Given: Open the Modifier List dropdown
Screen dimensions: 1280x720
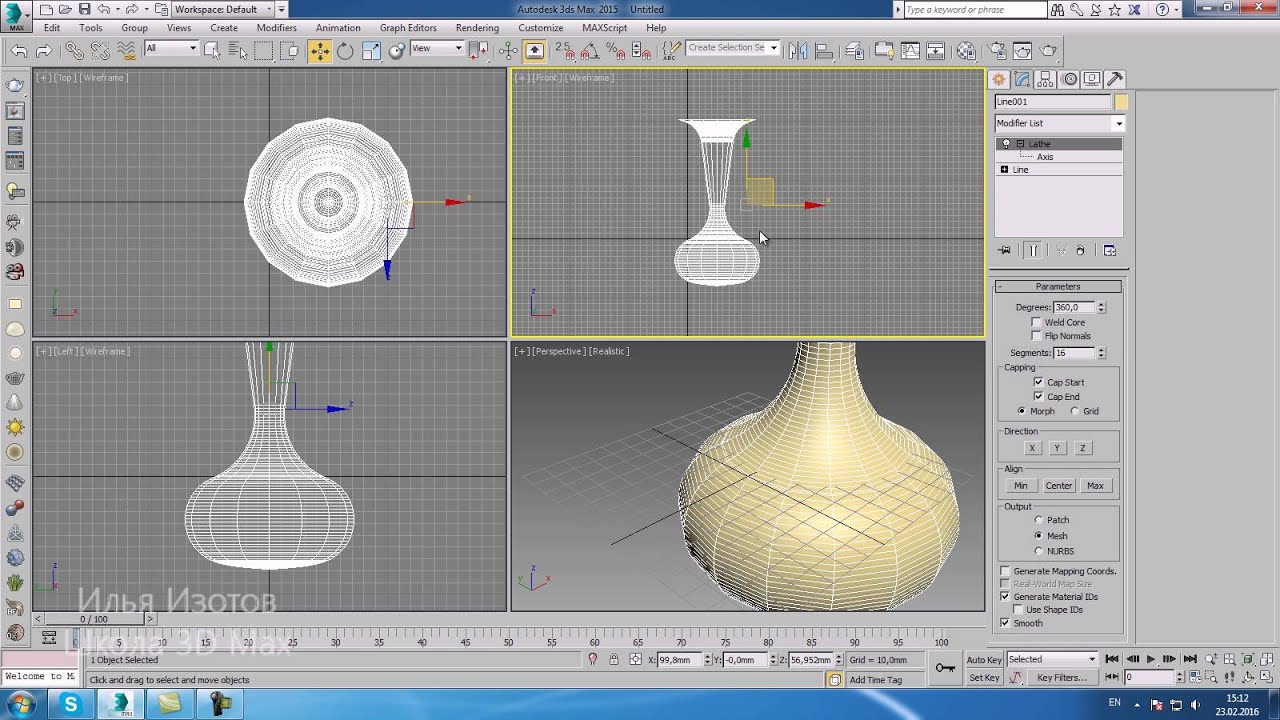Looking at the screenshot, I should 1059,123.
